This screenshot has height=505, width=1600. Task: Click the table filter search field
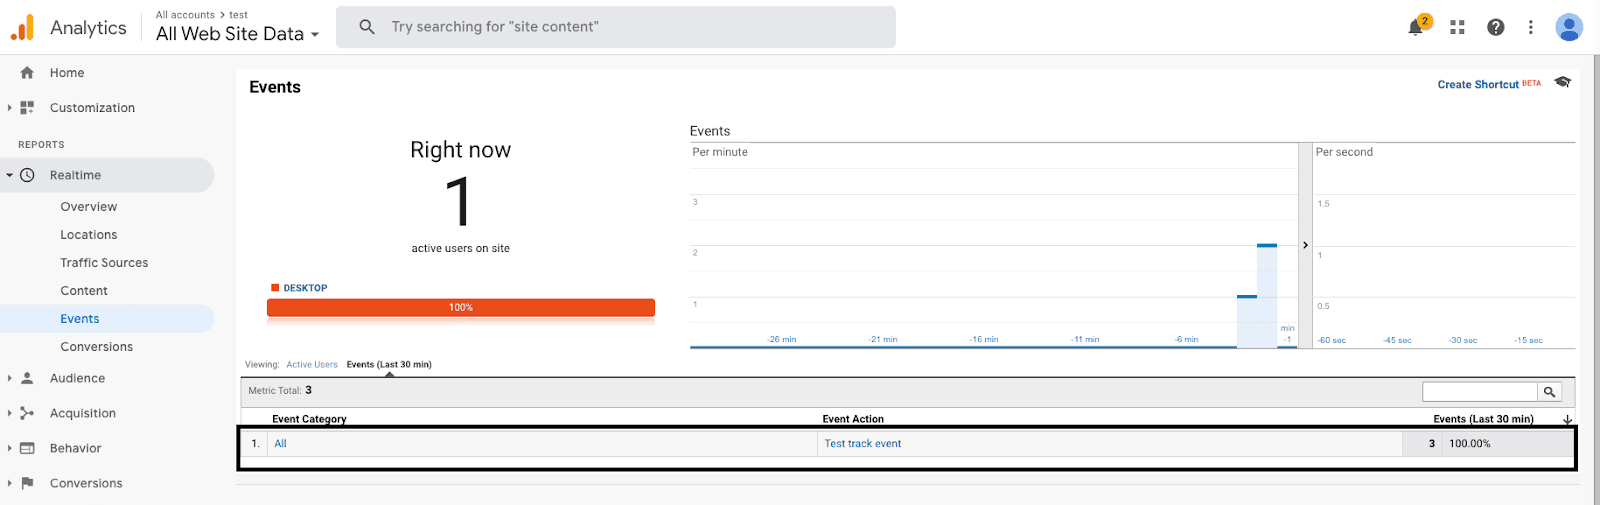point(1479,392)
